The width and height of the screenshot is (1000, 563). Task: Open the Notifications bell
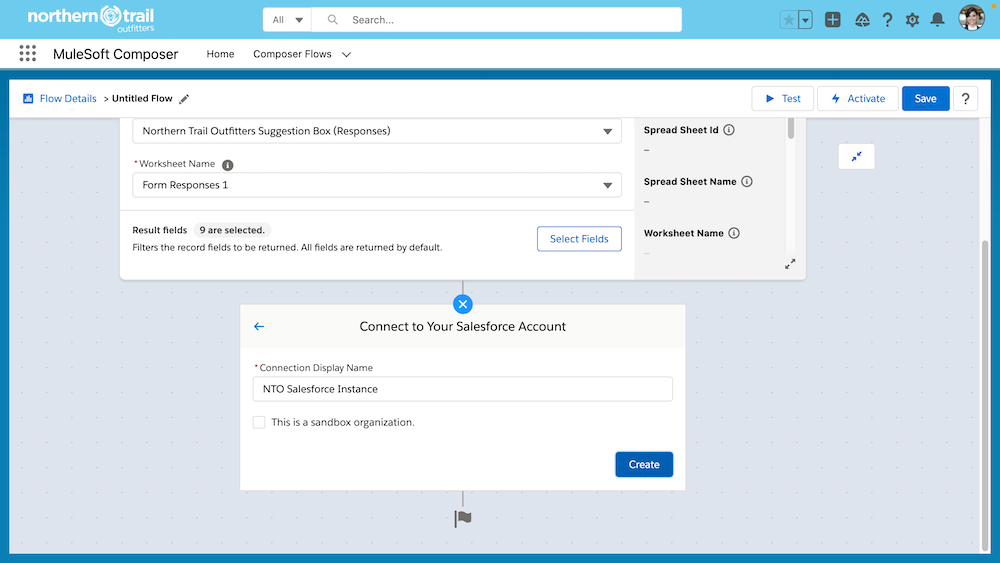(937, 20)
